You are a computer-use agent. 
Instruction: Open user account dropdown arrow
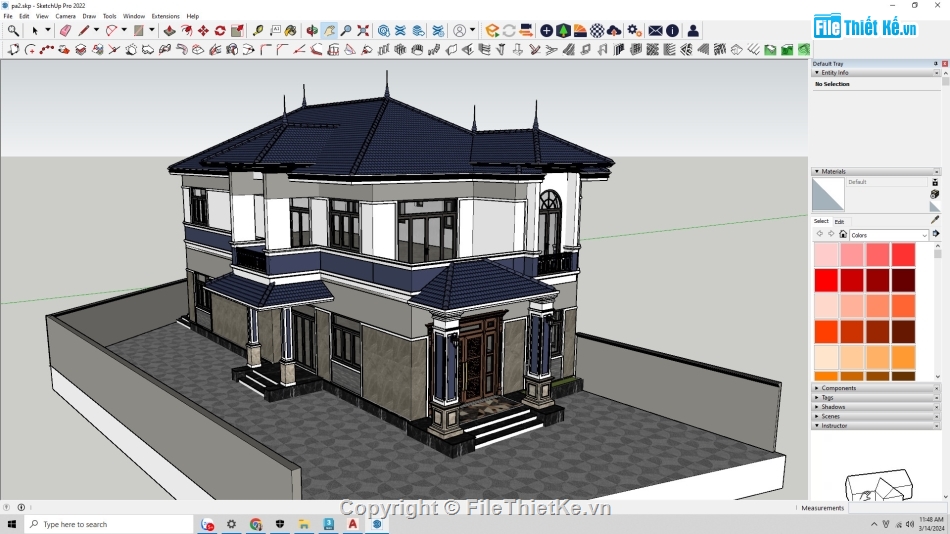(473, 30)
